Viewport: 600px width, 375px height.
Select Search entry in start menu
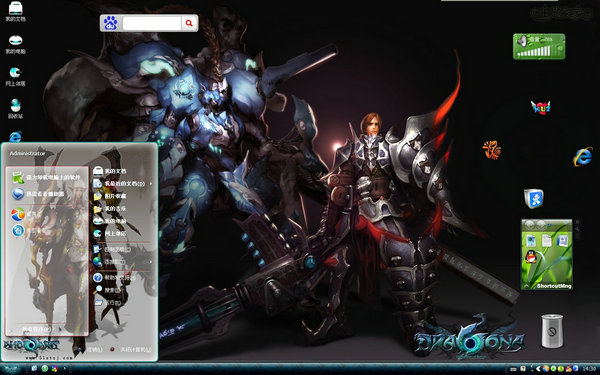(x=108, y=290)
